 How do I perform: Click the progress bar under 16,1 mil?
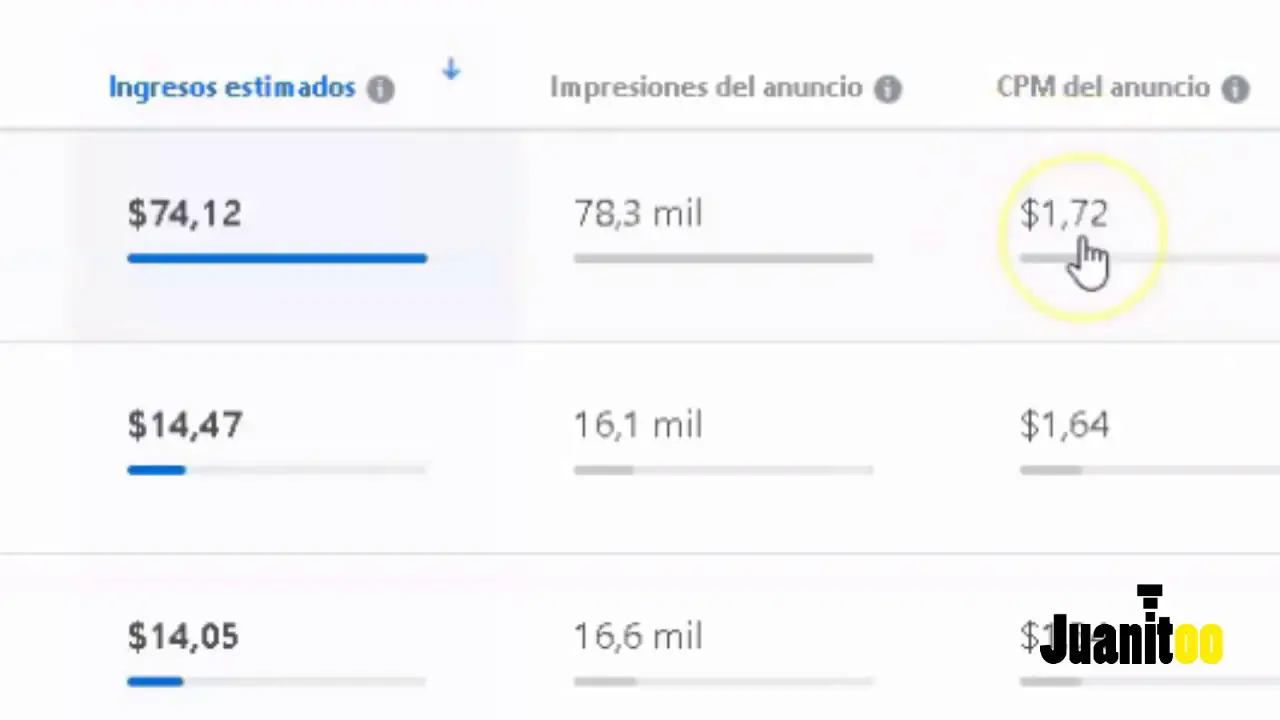723,470
